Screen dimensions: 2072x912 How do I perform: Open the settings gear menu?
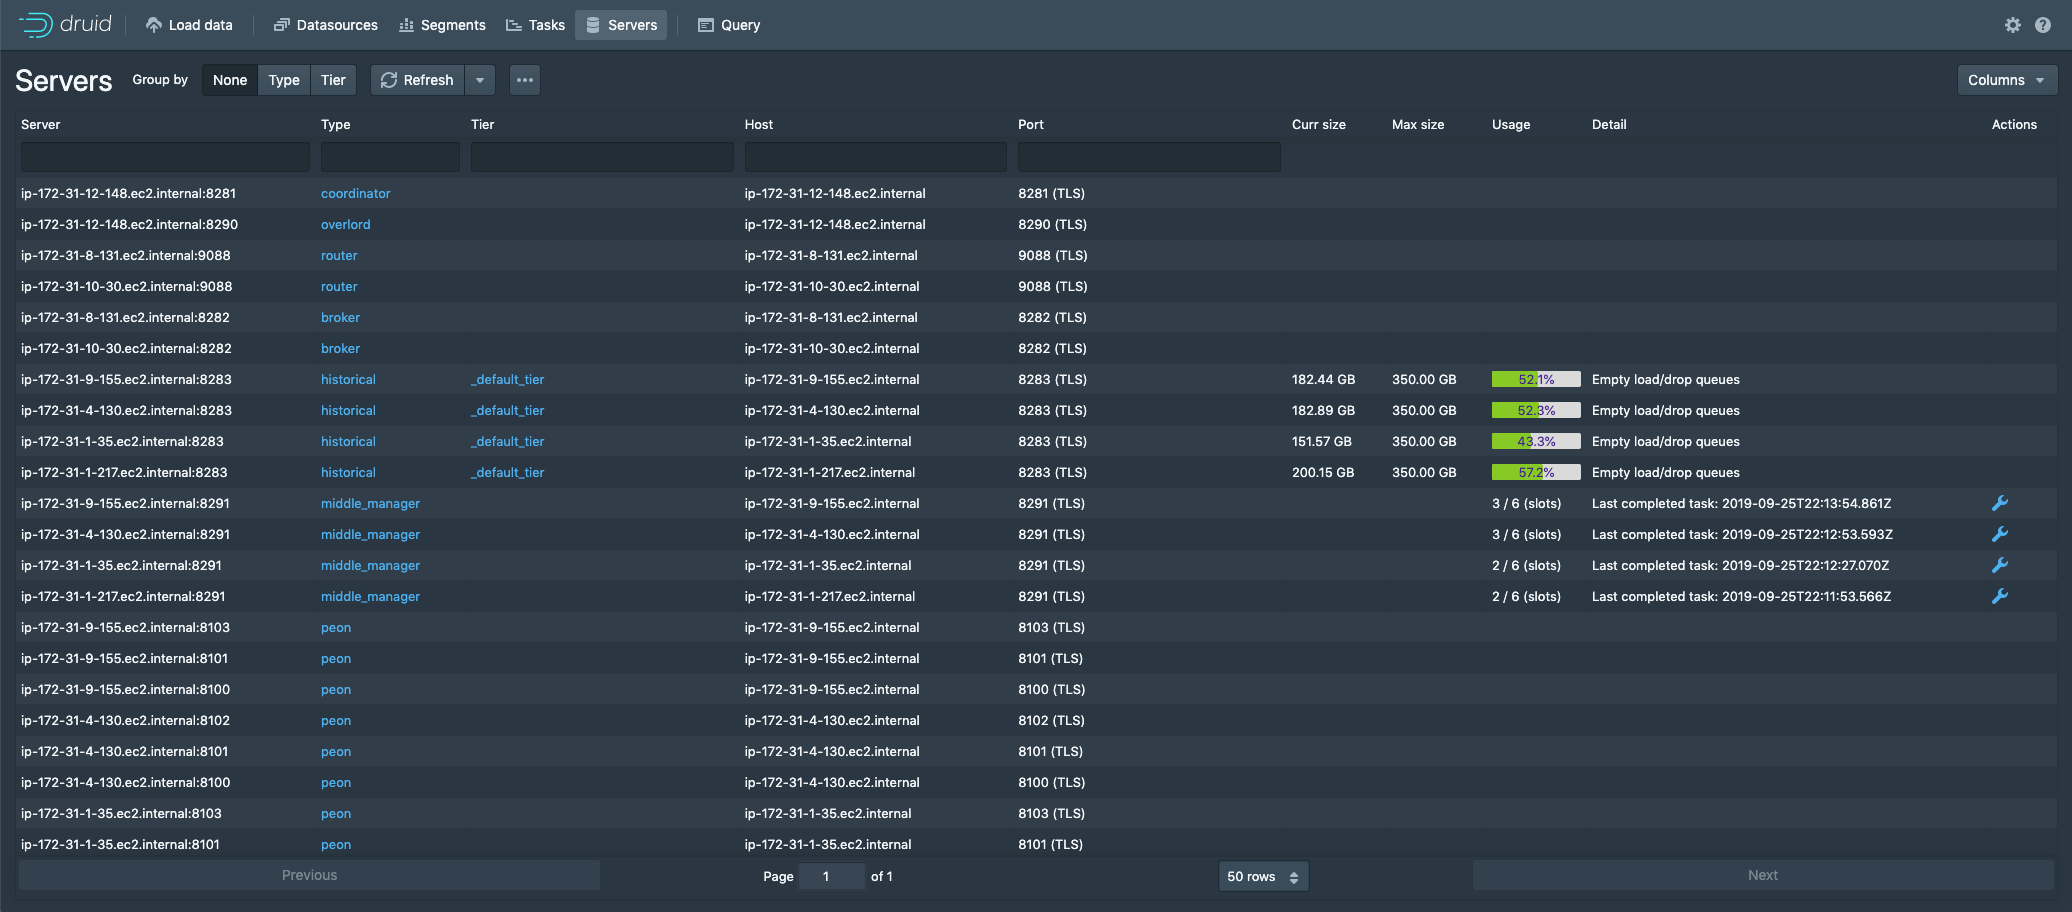click(x=2013, y=25)
